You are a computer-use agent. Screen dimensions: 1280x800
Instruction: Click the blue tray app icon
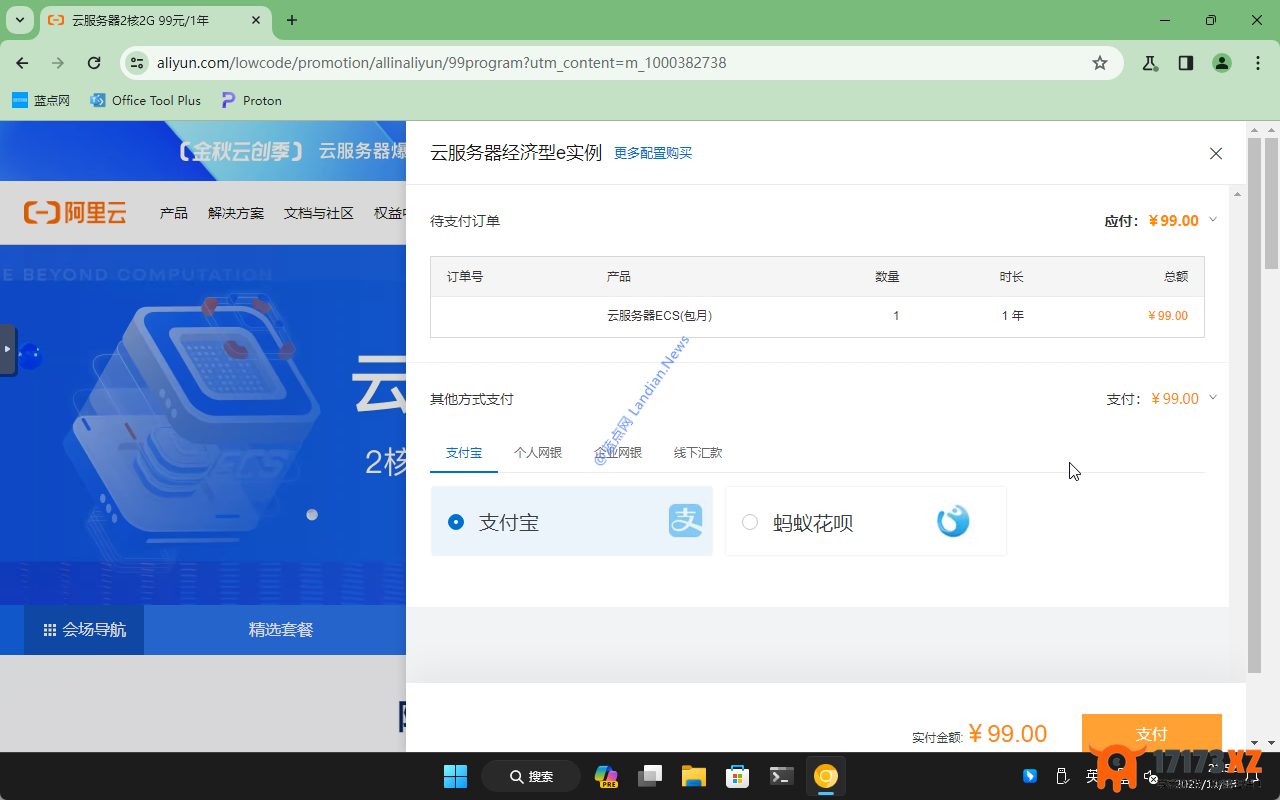pyautogui.click(x=1030, y=776)
